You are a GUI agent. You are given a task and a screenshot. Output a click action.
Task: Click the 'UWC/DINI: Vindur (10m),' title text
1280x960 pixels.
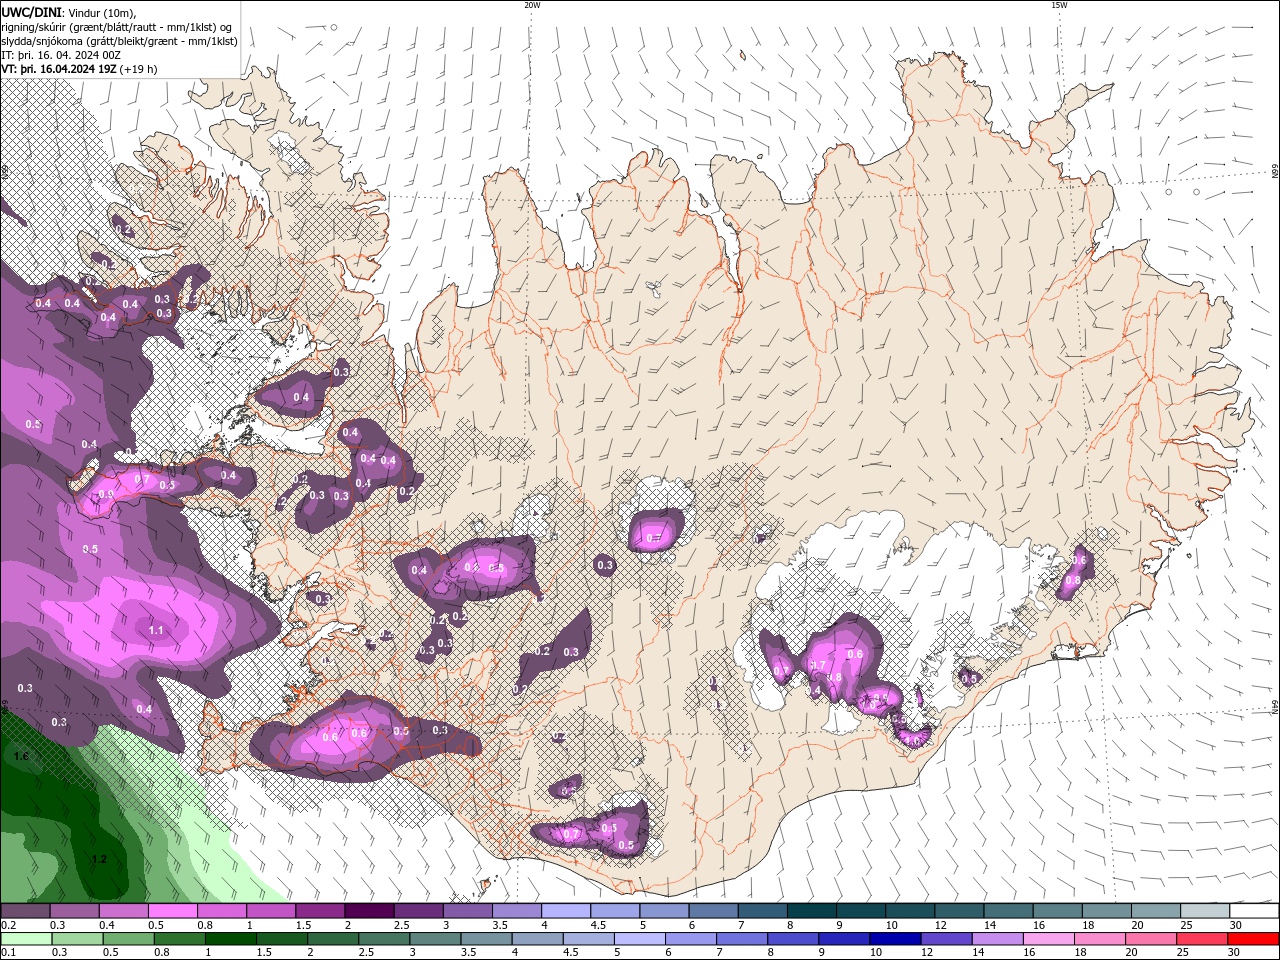pos(69,12)
